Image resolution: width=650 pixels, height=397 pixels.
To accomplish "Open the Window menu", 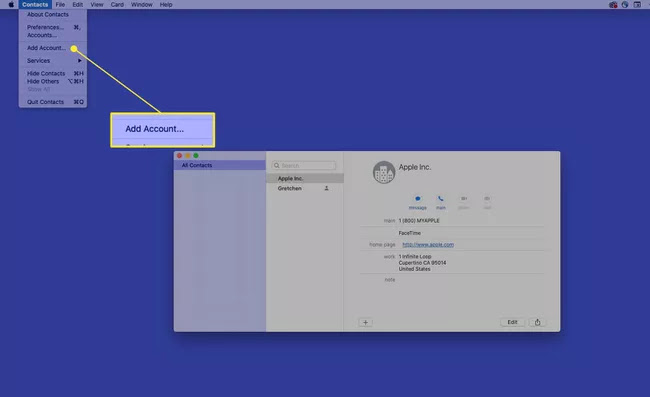I will pyautogui.click(x=142, y=5).
